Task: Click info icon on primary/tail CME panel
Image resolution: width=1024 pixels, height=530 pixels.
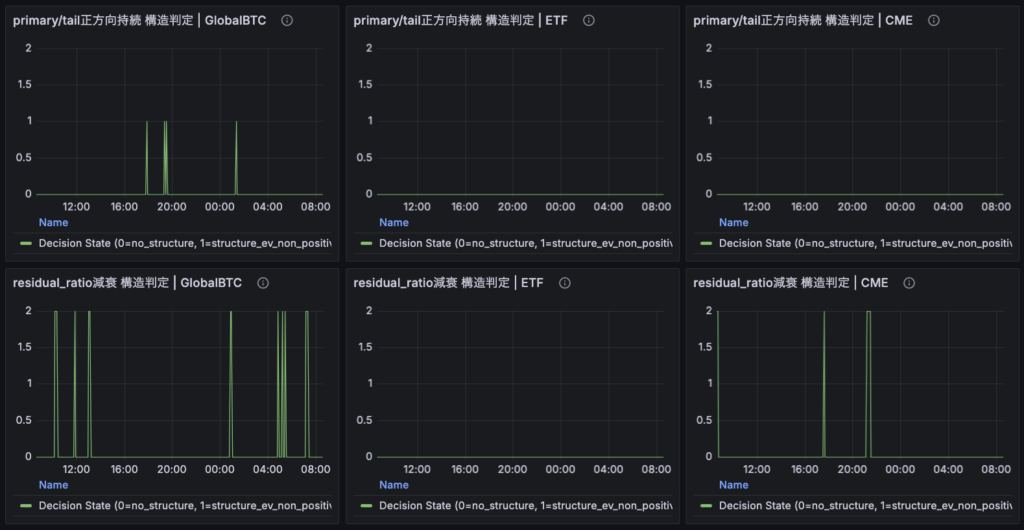Action: (933, 21)
